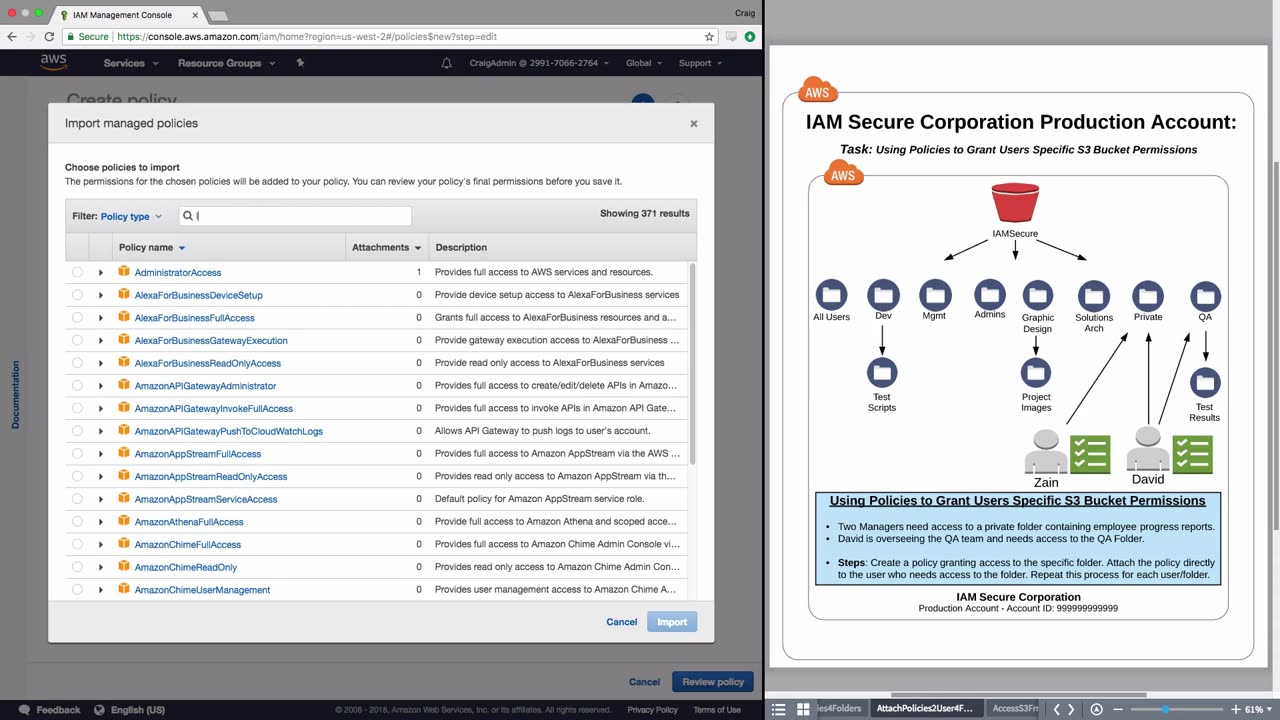Select the AlexaForBusinessFullAccess radio button
The width and height of the screenshot is (1280, 720).
[x=77, y=318]
